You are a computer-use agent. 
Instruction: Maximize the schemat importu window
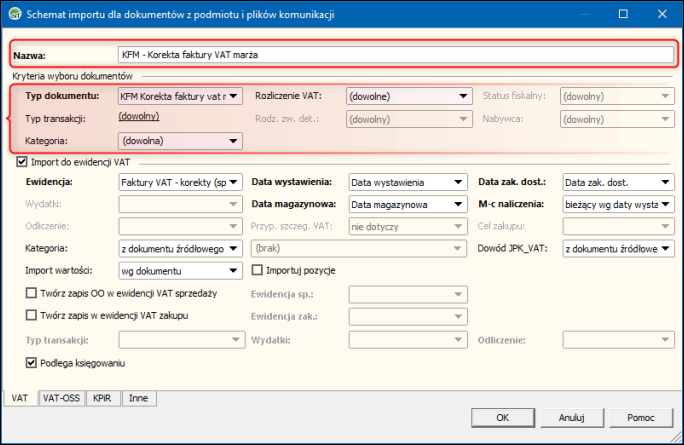[x=623, y=14]
